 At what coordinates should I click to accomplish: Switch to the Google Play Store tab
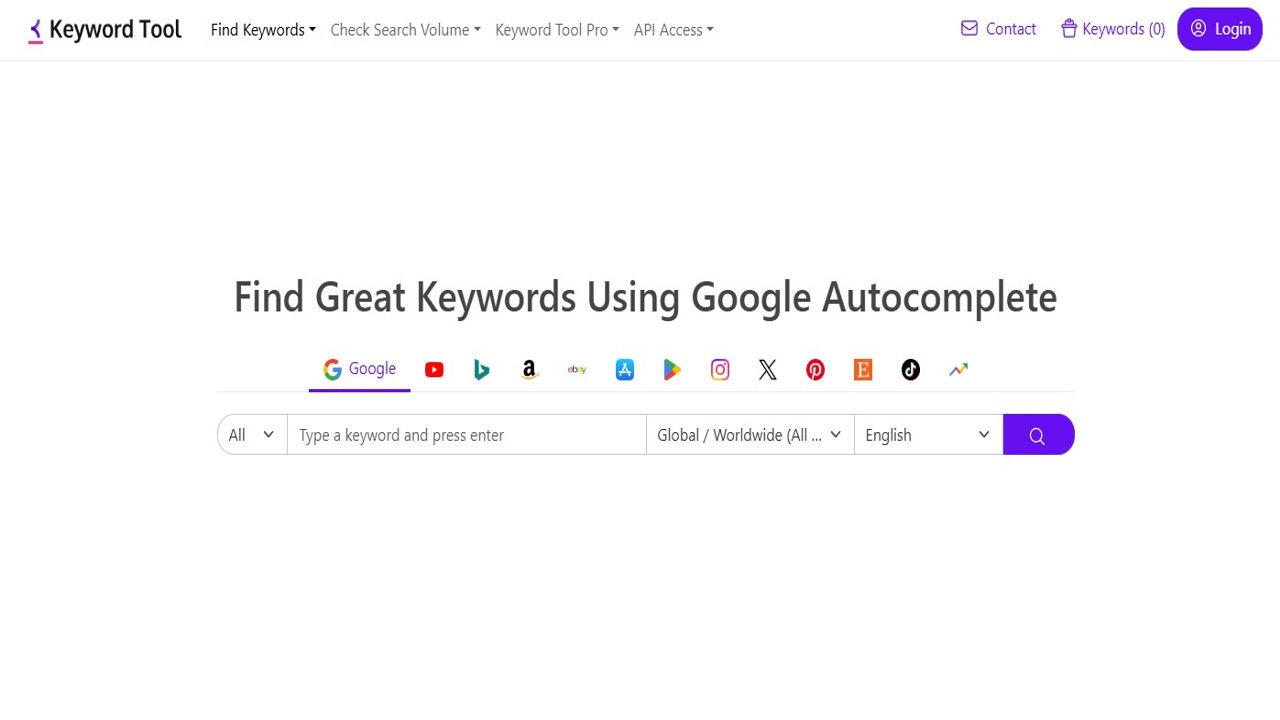coord(672,370)
